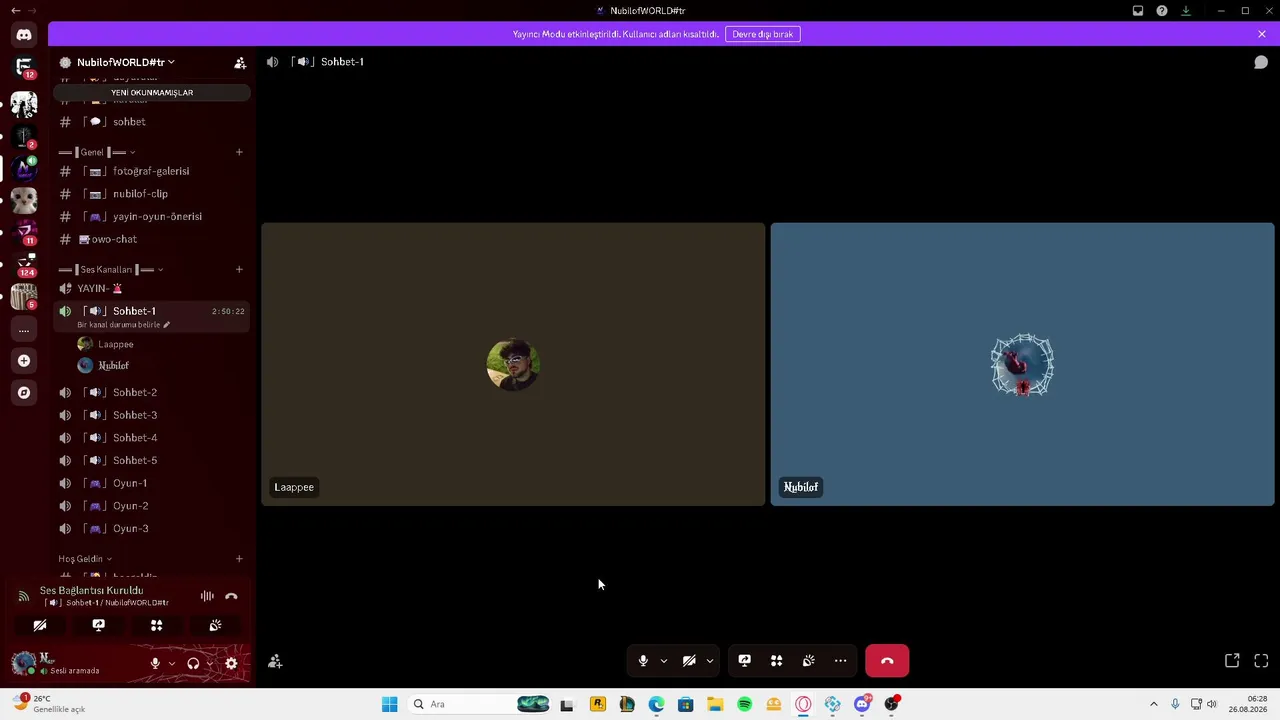
Task: Turn on camera in call control bar
Action: (x=689, y=661)
